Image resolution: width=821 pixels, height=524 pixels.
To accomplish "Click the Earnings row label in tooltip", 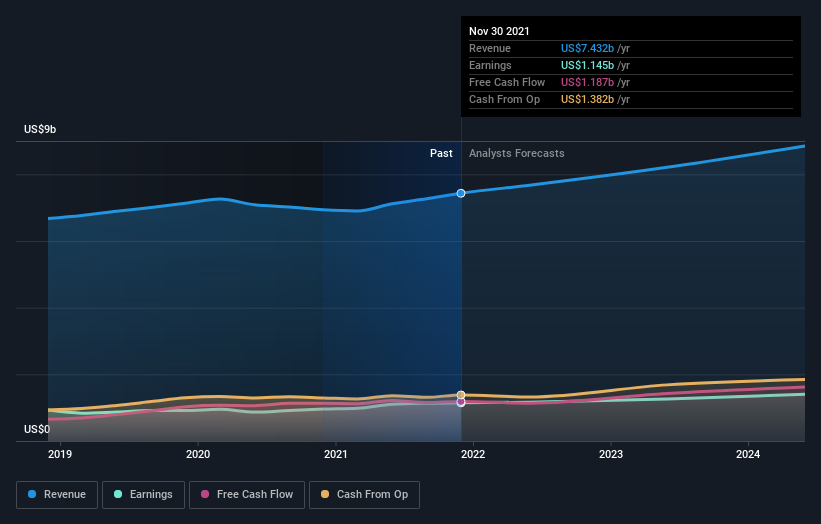I will pos(490,65).
